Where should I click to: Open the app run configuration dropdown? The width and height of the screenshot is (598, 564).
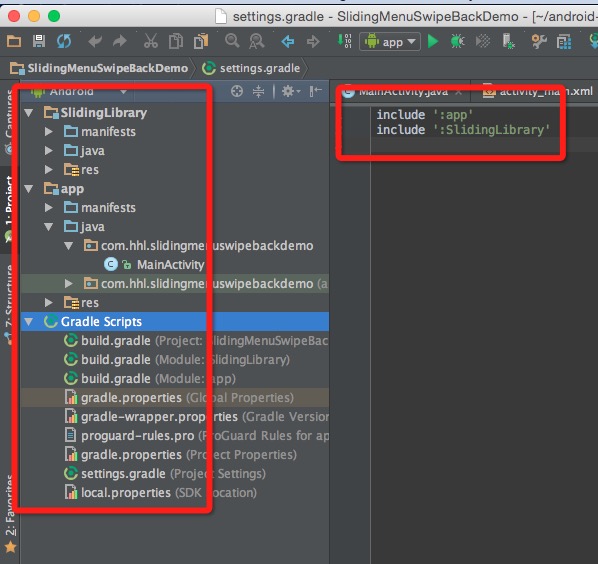[x=390, y=41]
